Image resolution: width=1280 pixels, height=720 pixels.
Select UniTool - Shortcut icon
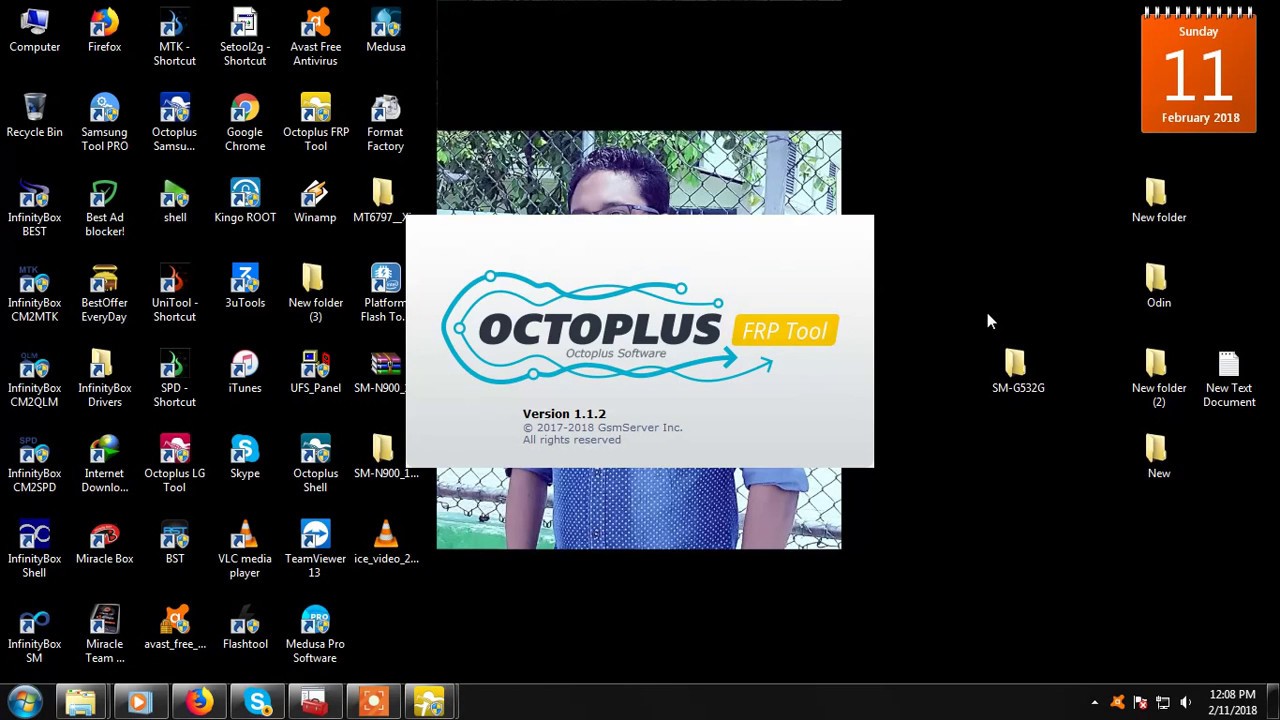coord(174,294)
